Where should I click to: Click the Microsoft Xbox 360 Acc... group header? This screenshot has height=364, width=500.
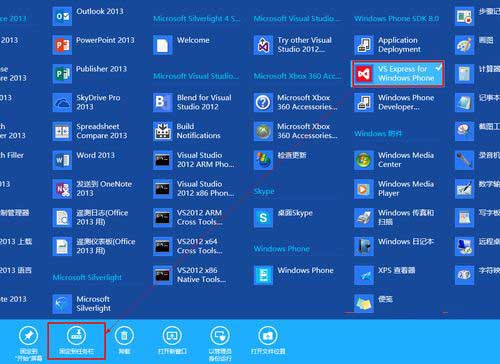pyautogui.click(x=298, y=76)
